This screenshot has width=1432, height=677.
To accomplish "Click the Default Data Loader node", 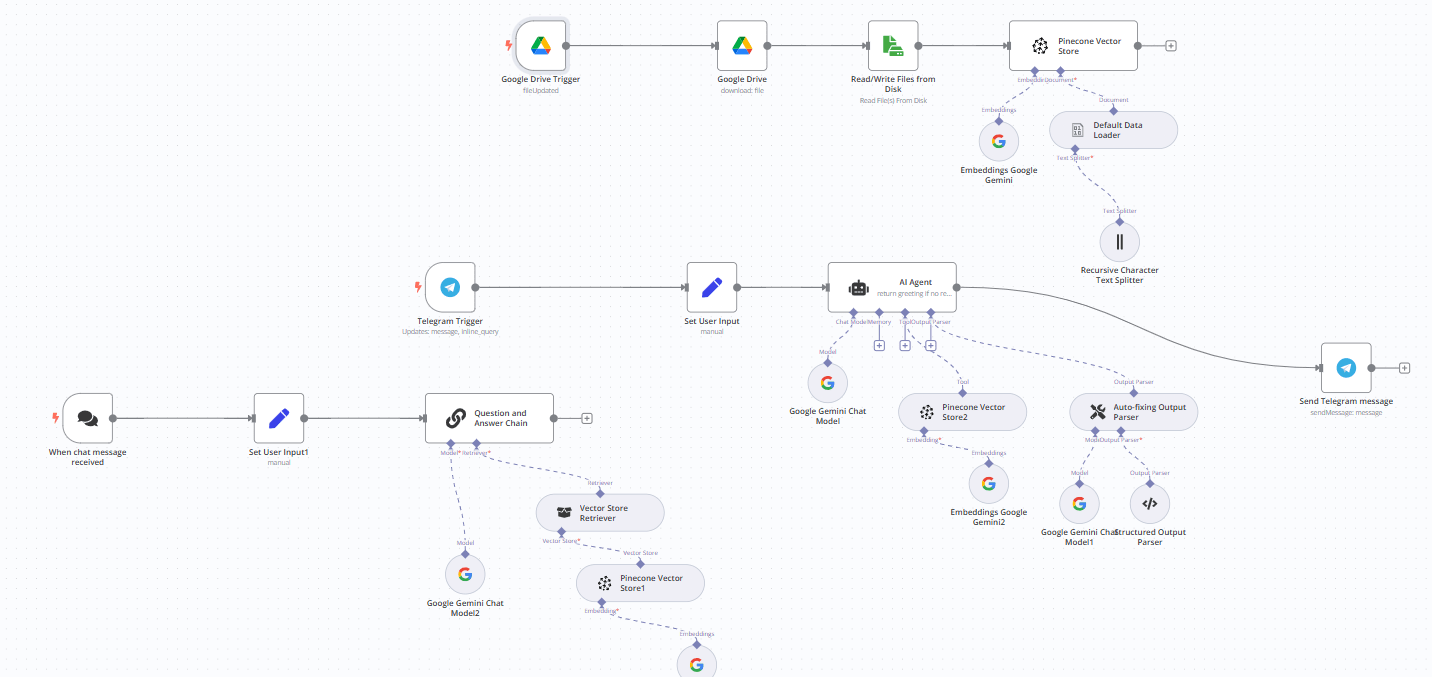I will (x=1113, y=130).
